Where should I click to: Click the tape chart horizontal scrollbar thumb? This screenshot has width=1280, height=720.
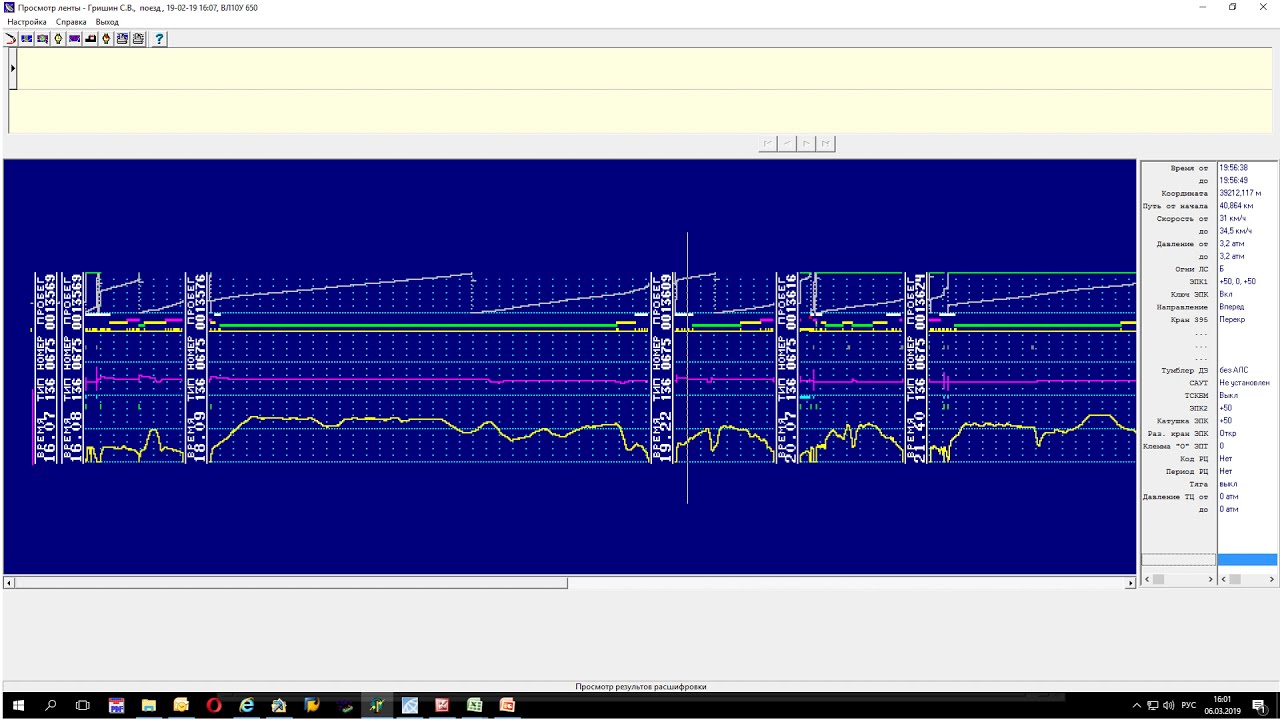pyautogui.click(x=291, y=583)
